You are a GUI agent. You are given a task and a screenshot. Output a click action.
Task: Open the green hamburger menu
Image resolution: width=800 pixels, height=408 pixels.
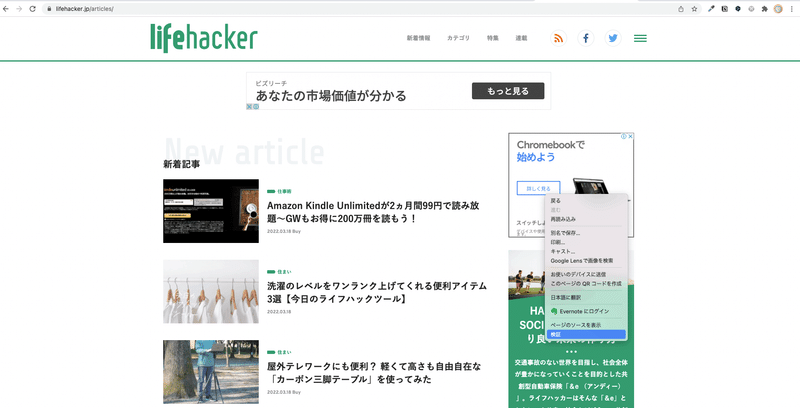[640, 38]
